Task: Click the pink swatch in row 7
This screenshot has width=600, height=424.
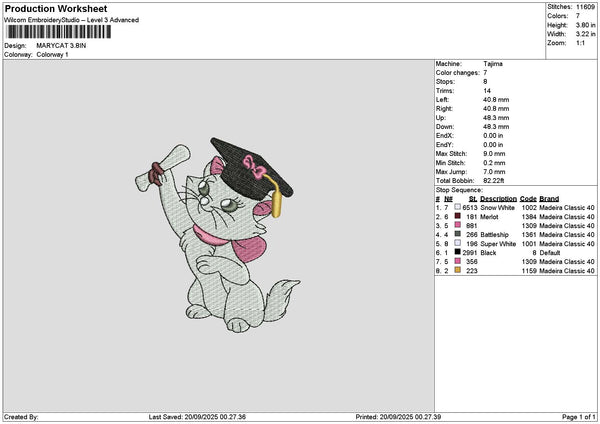Action: point(457,261)
